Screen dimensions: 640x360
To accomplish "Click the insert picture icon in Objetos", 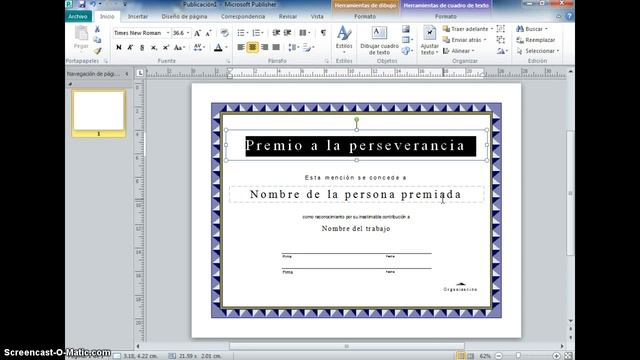I will click(406, 29).
